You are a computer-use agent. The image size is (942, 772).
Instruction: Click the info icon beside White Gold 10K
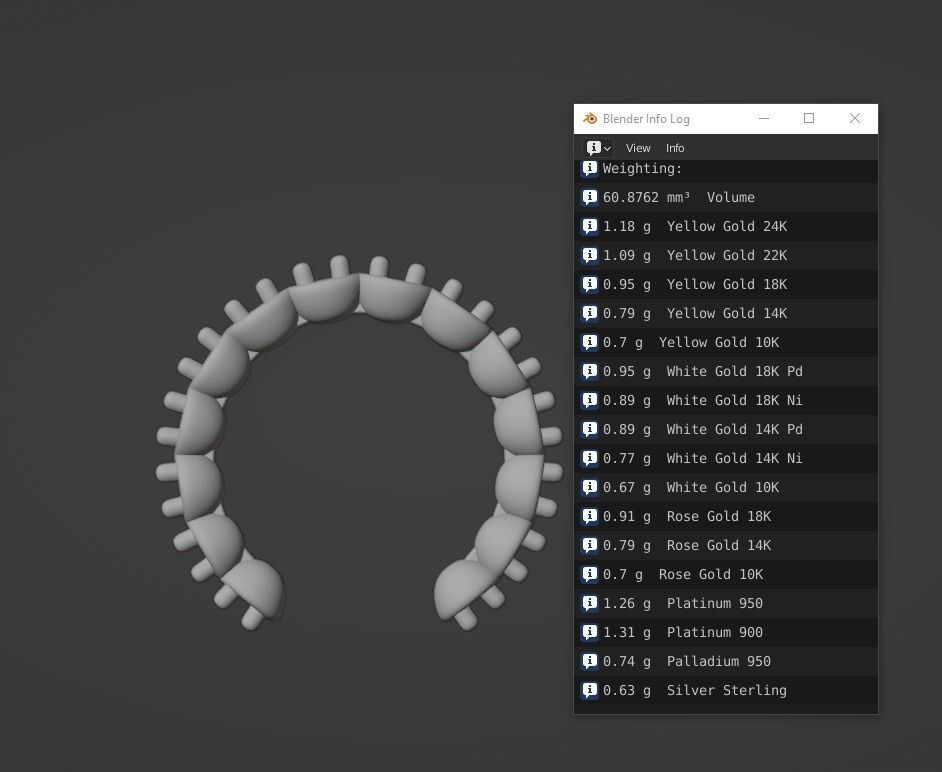tap(589, 487)
